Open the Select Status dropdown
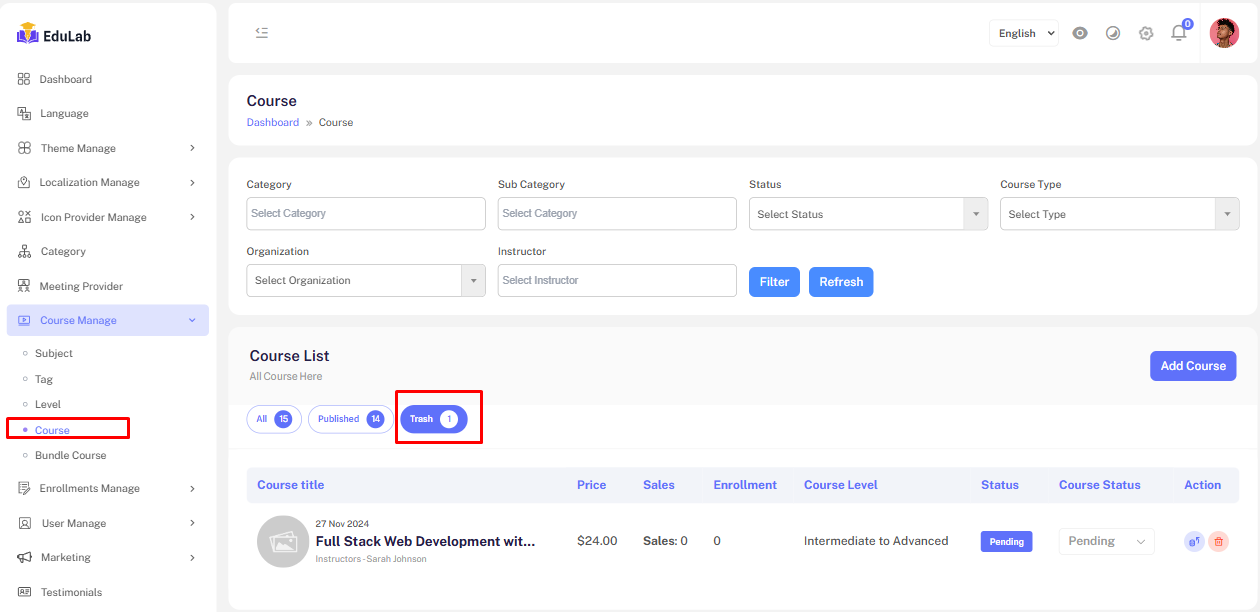Screen dimensions: 1260x612 [868, 214]
